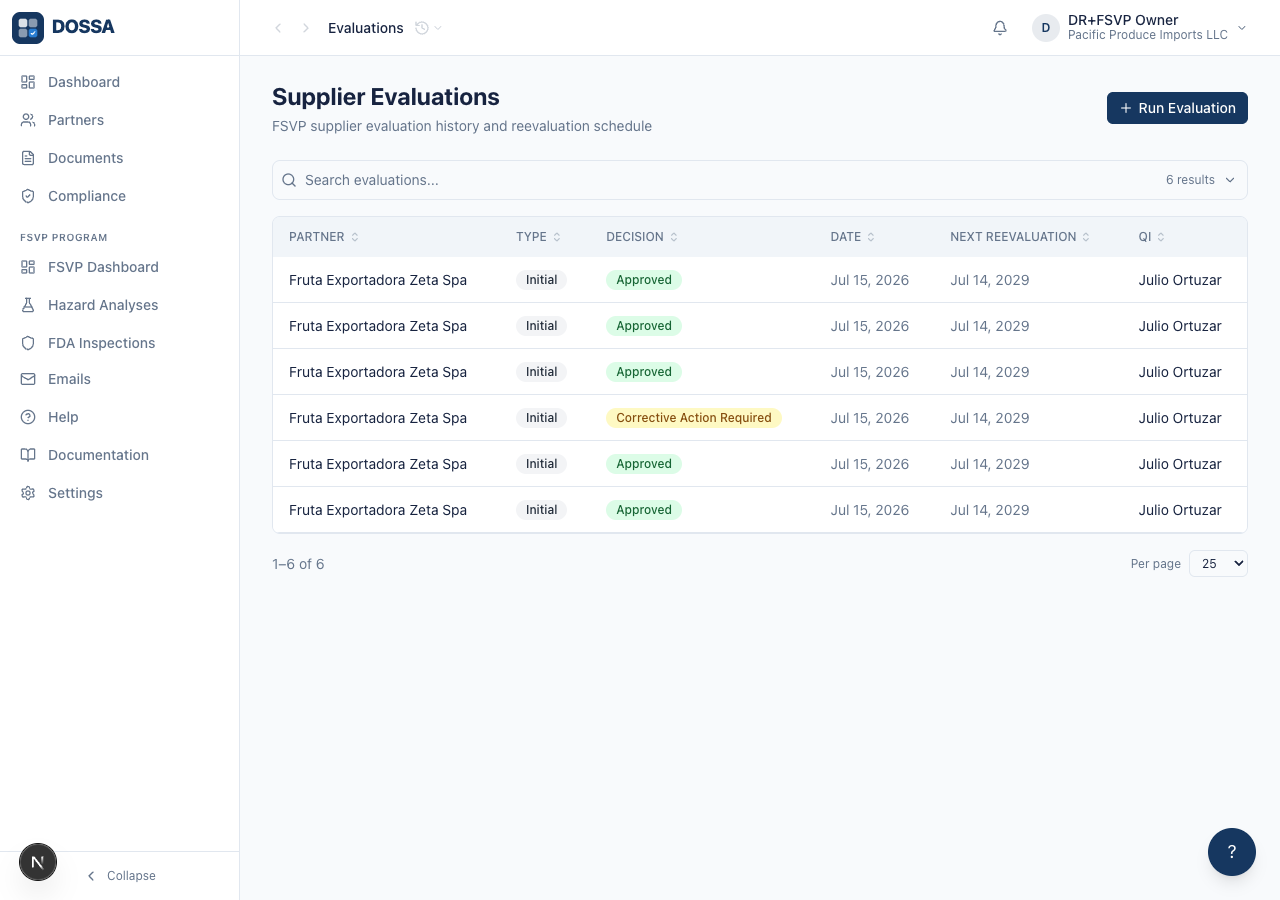This screenshot has height=900, width=1280.
Task: Open the Emails page link
Action: pyautogui.click(x=120, y=379)
